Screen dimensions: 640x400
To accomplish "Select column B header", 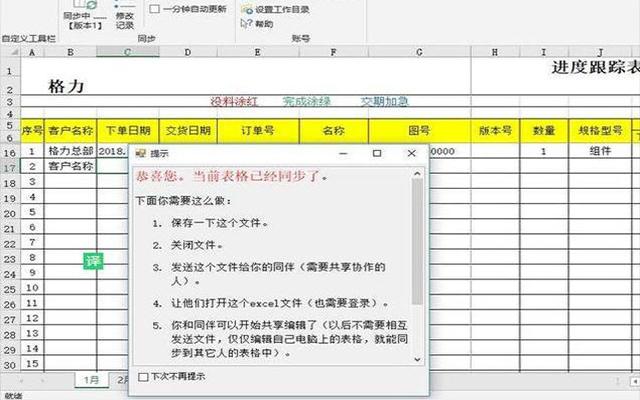I will click(x=70, y=52).
